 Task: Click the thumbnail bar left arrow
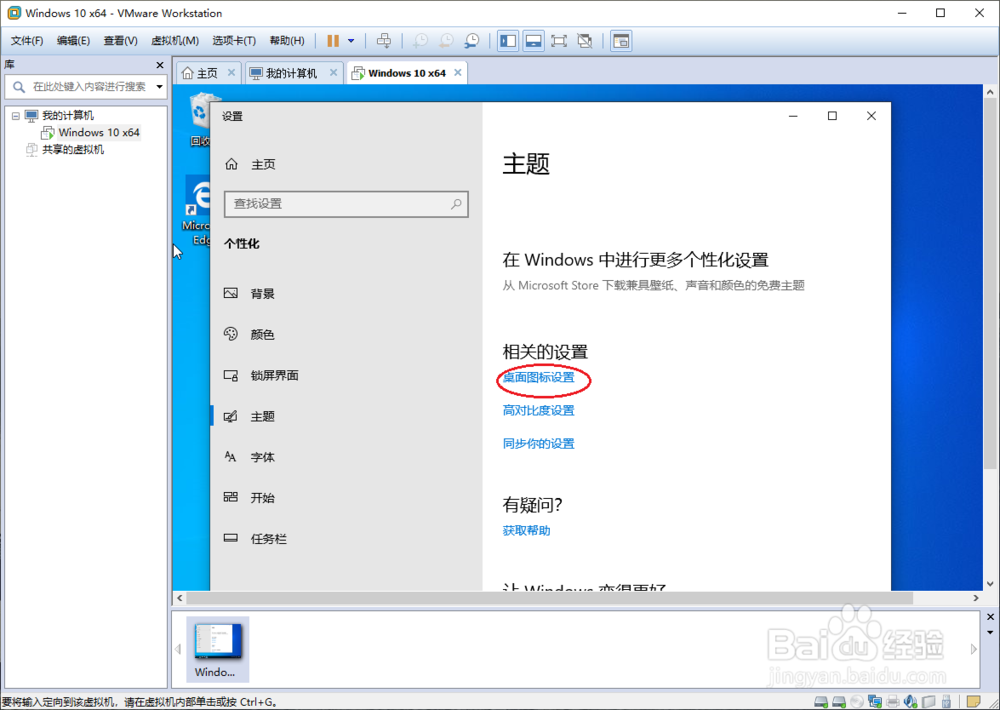(x=178, y=649)
